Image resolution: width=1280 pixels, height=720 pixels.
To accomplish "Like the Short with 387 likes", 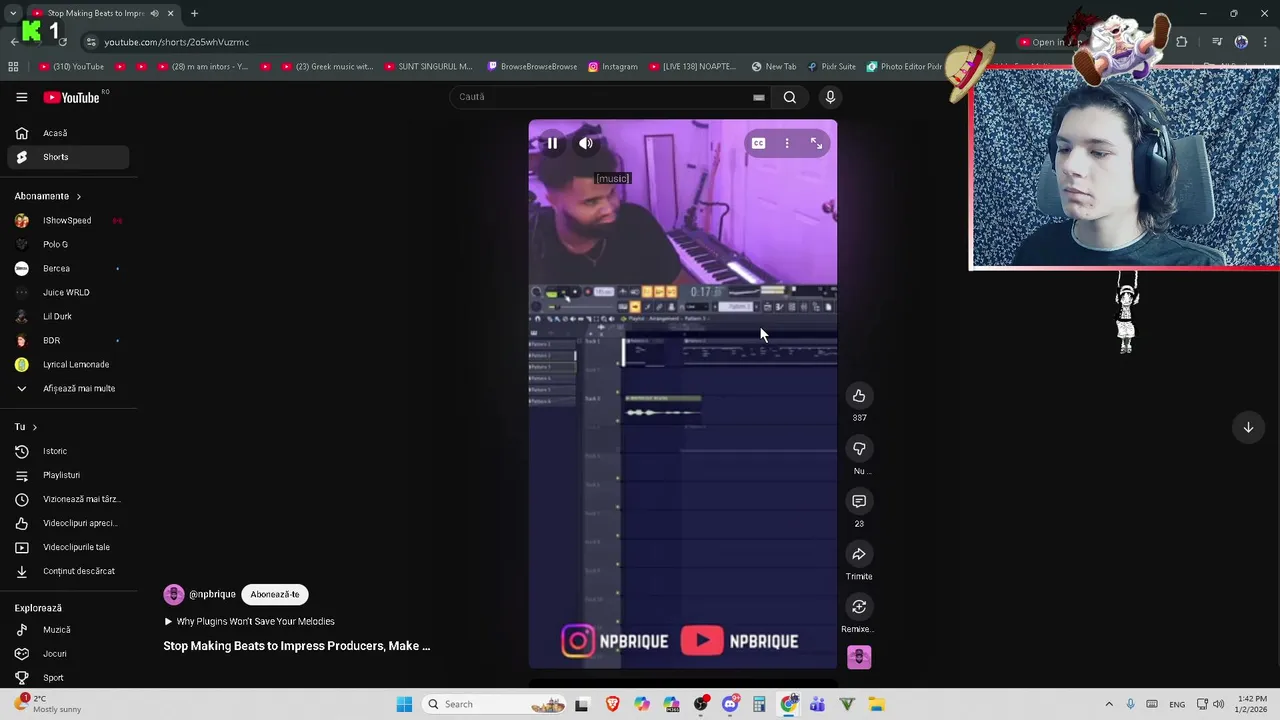I will [x=859, y=396].
